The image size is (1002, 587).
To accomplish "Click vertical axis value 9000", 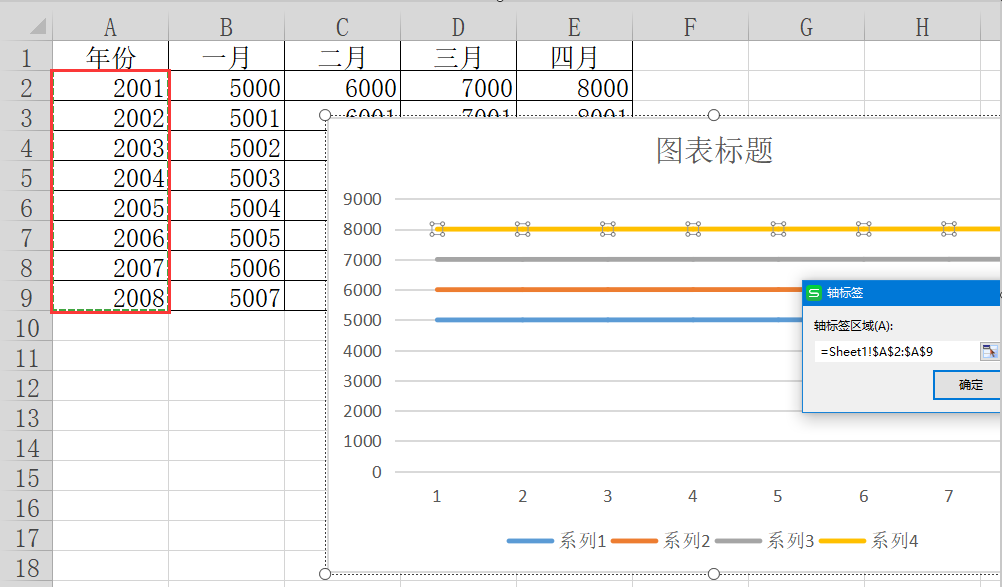I will [x=362, y=199].
